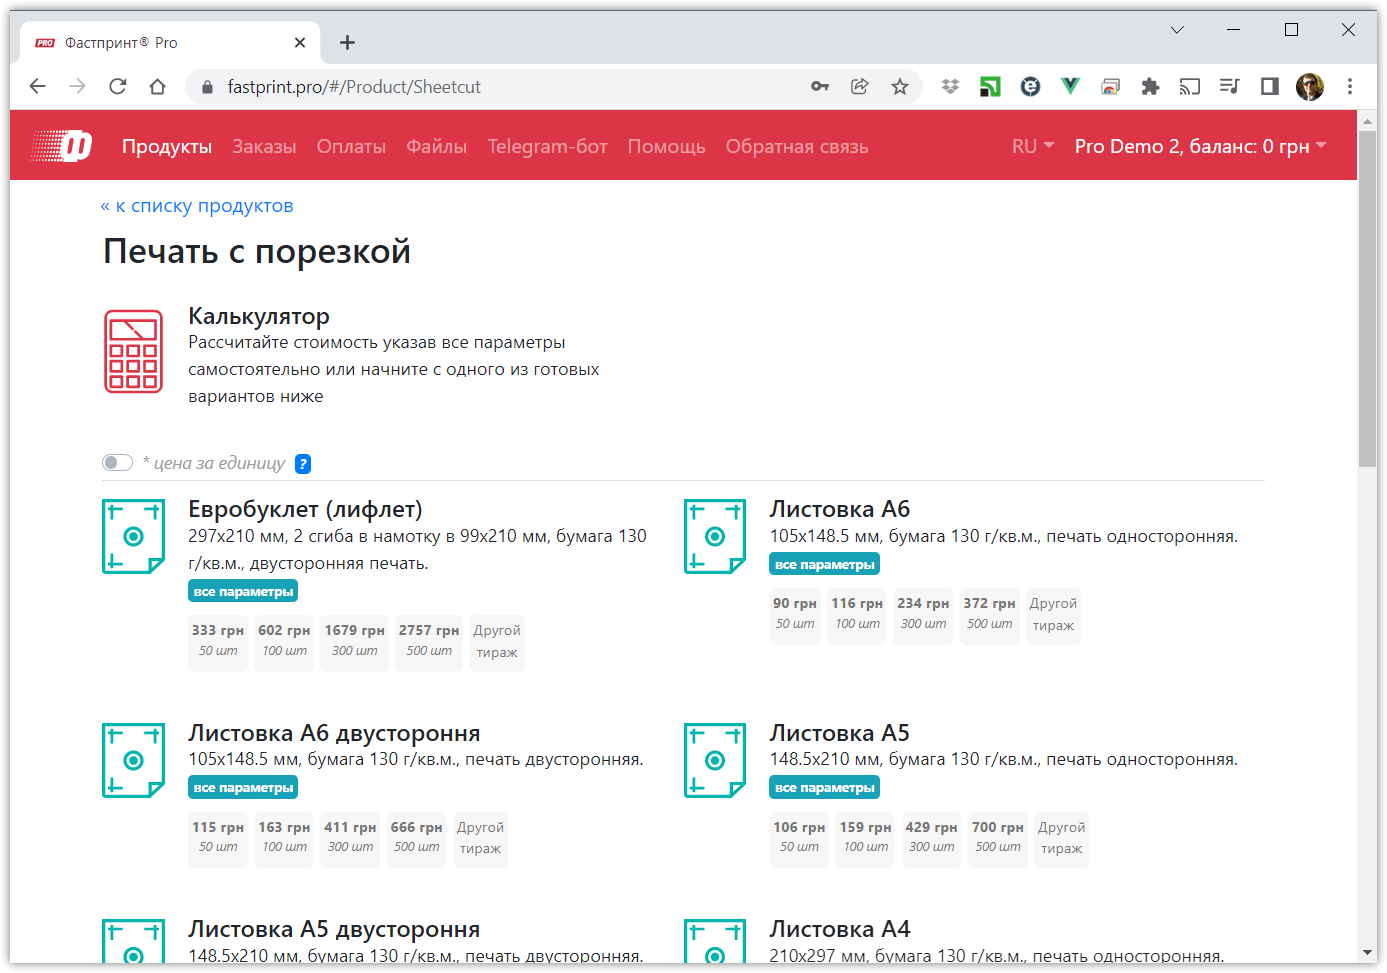Expand the Pro Demo 2 account menu
The image size is (1387, 973).
[x=1200, y=146]
